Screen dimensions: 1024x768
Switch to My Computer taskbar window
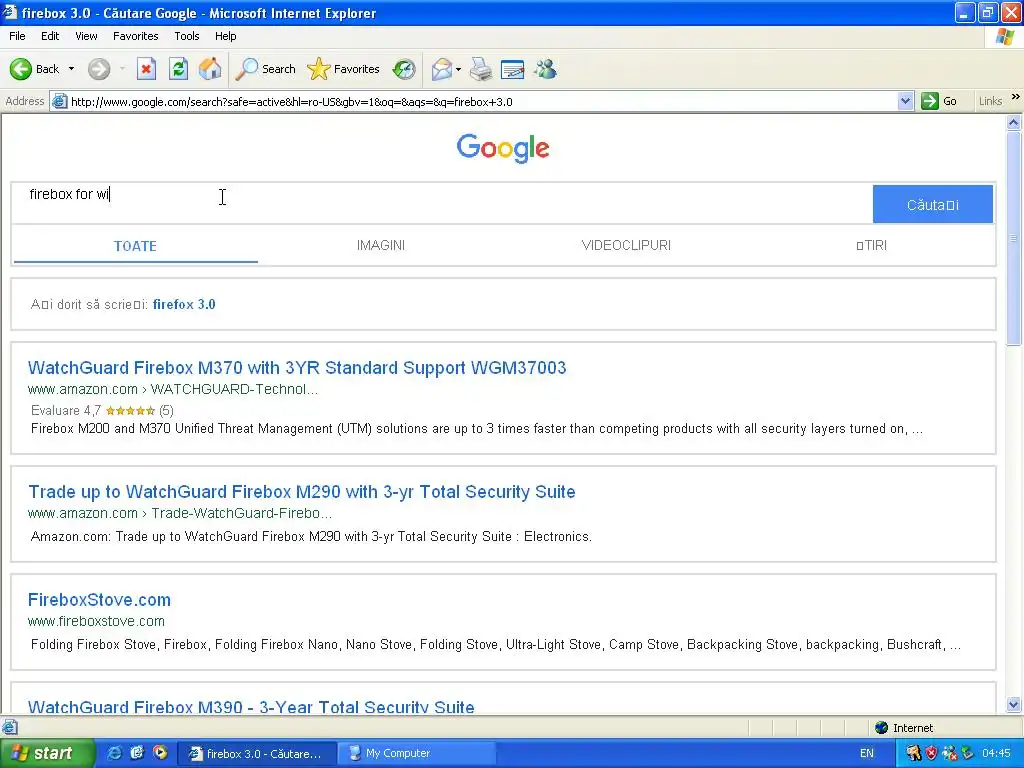pyautogui.click(x=418, y=754)
